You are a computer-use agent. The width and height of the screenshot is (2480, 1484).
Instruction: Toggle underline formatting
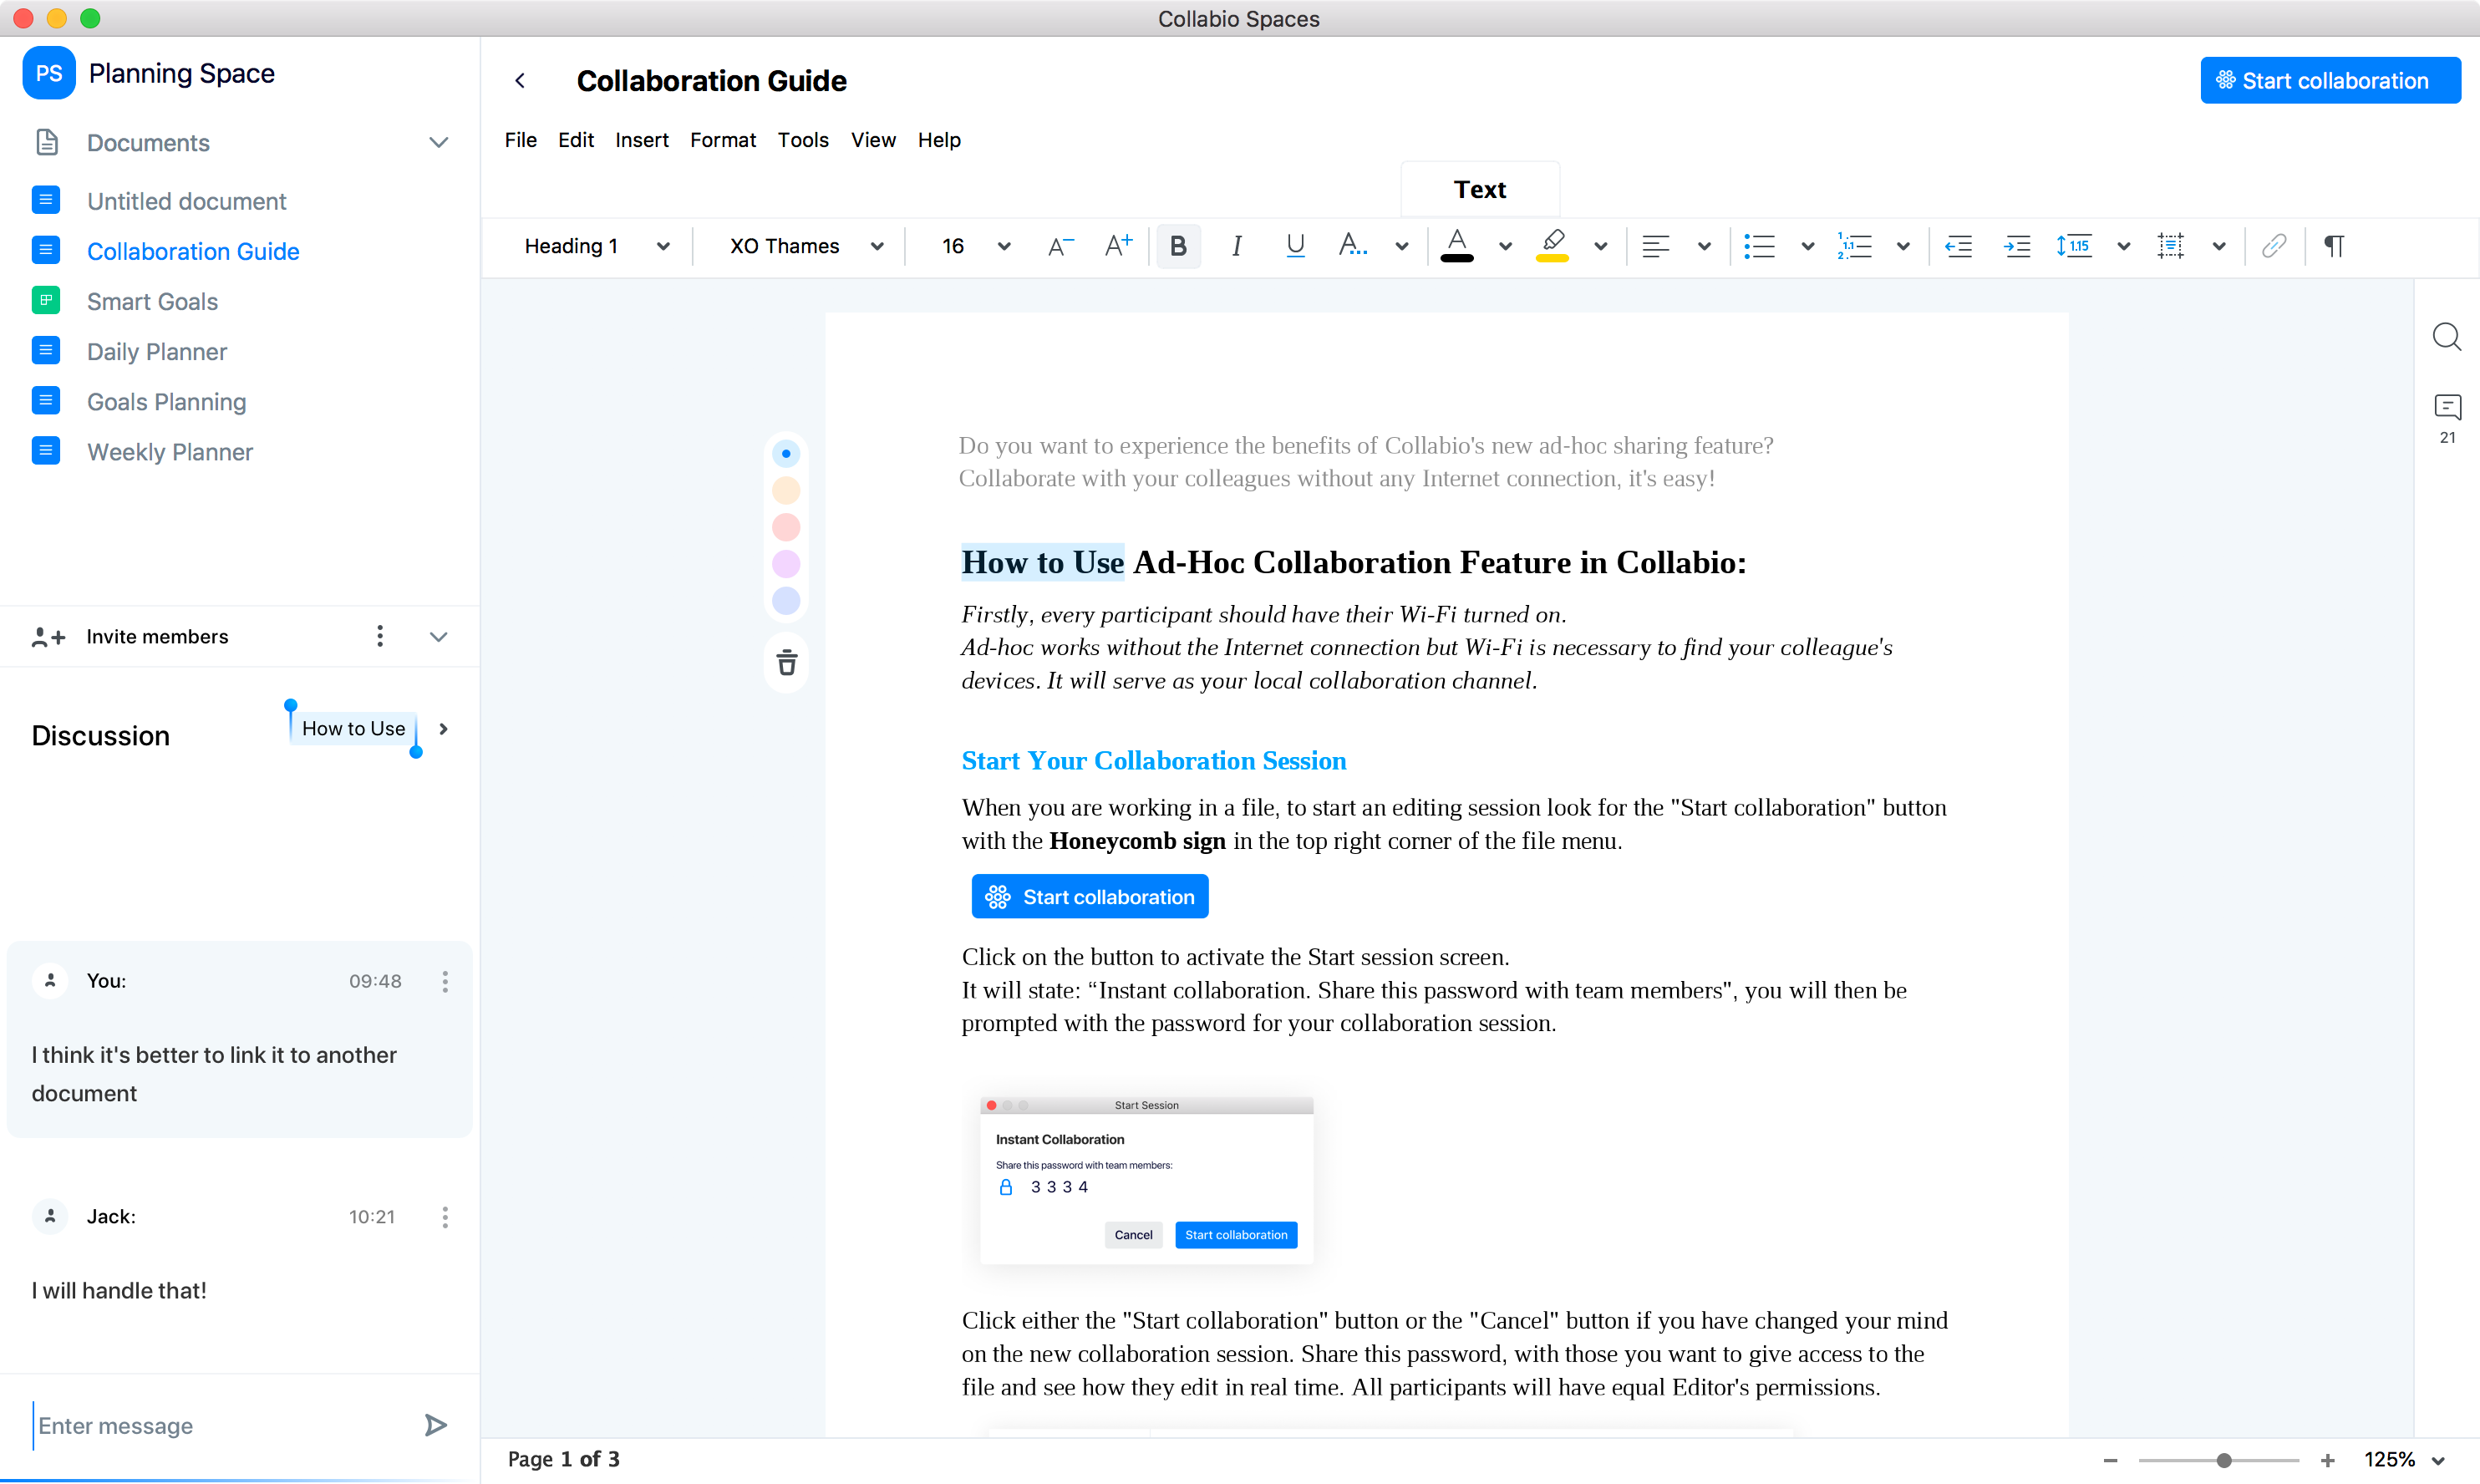click(1295, 246)
